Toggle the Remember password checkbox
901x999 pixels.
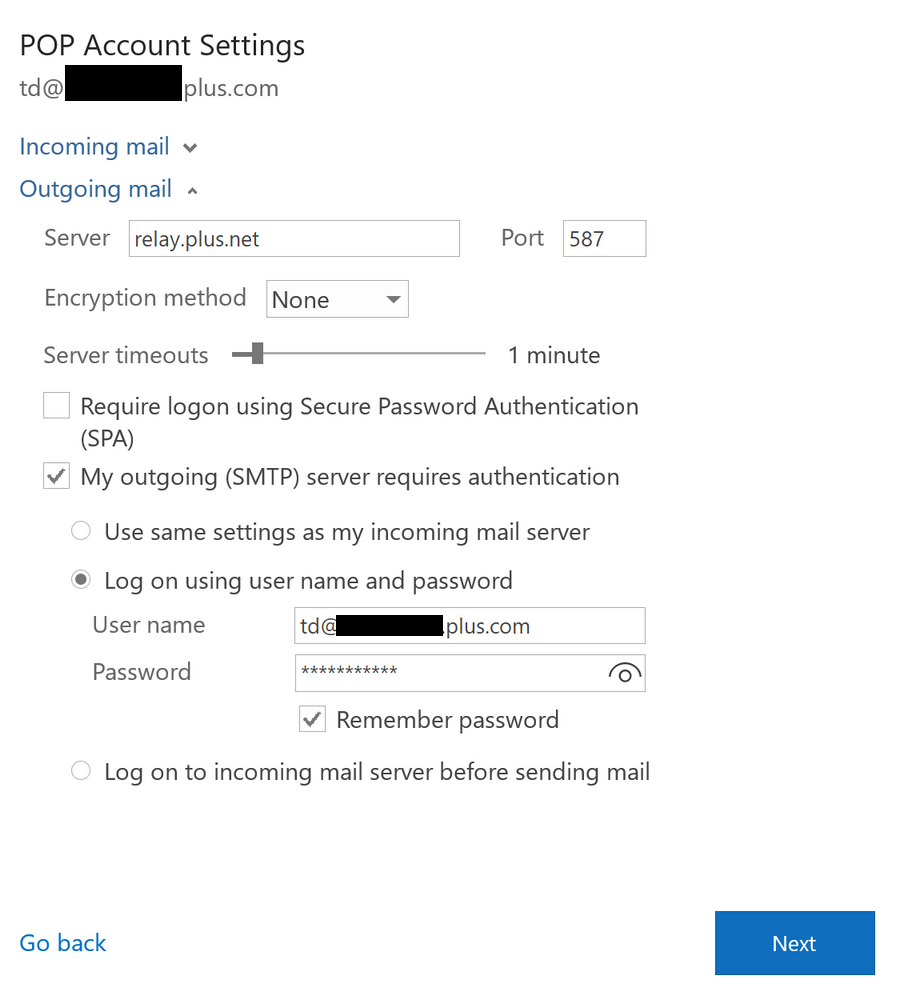[313, 720]
